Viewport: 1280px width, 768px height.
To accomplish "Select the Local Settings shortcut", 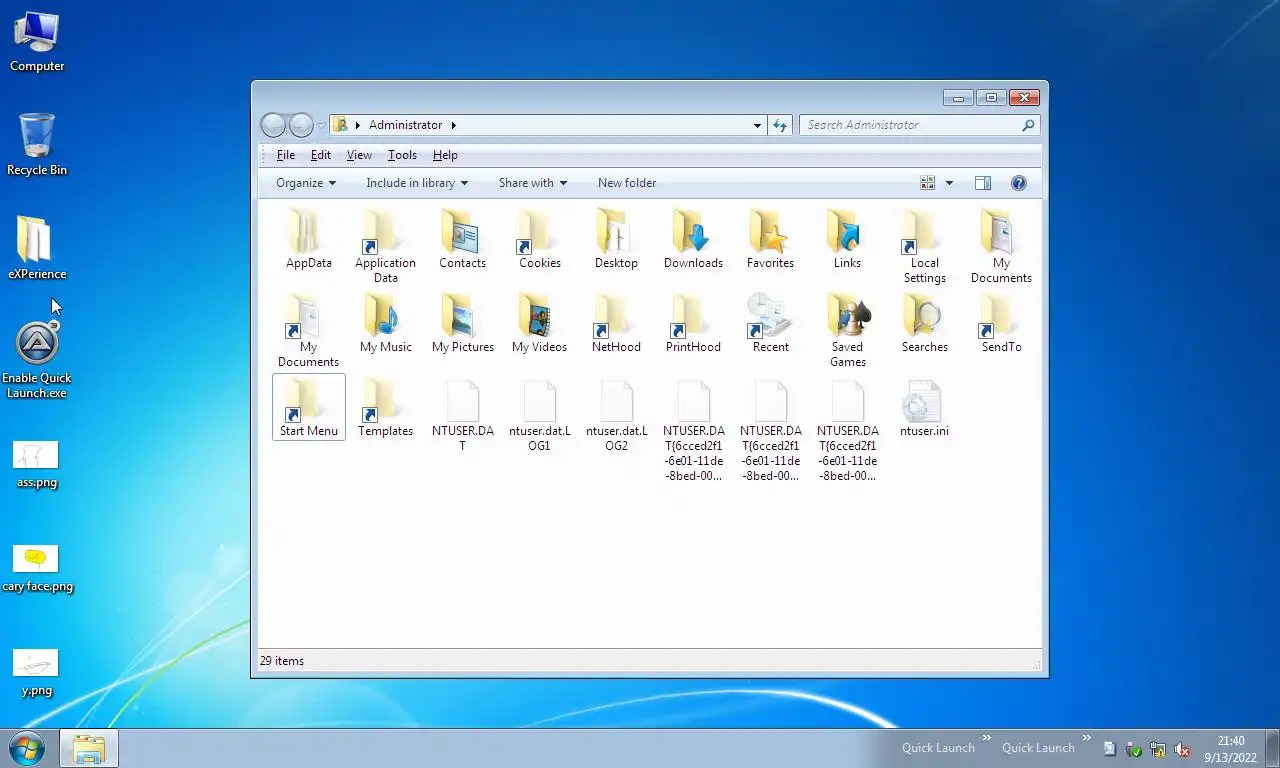I will point(925,246).
